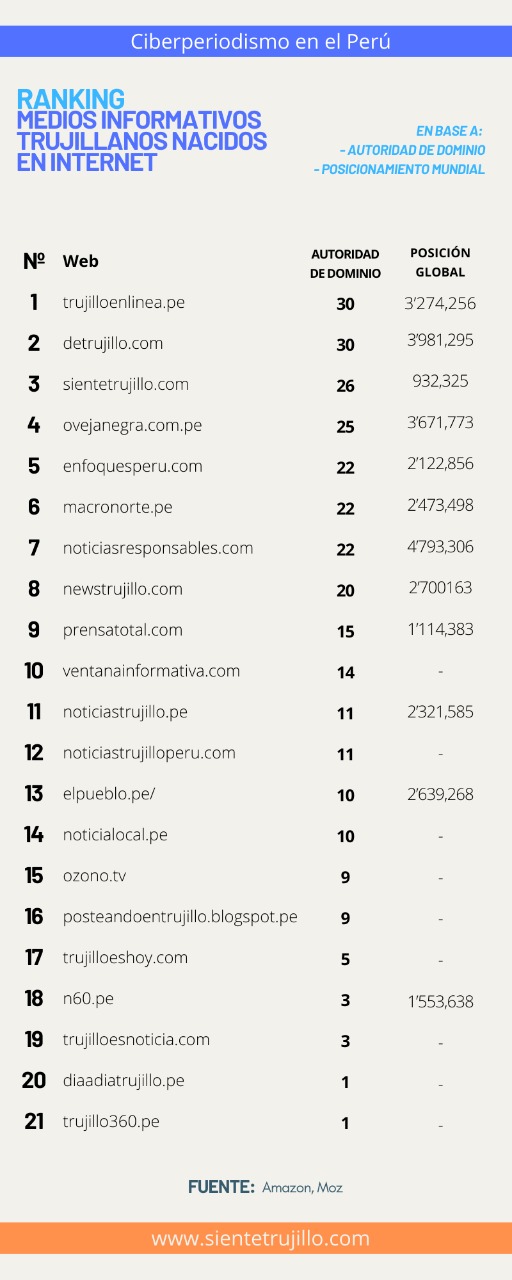512x1280 pixels.
Task: Click global position value 932,325
Action: (440, 381)
